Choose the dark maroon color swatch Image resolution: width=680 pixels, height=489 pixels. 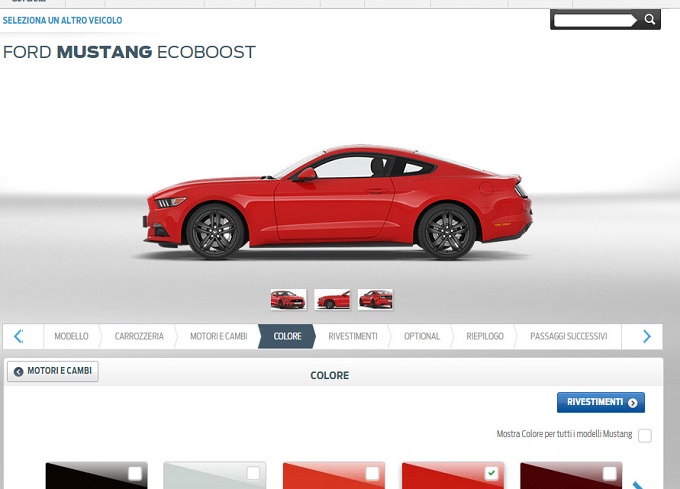pyautogui.click(x=571, y=476)
